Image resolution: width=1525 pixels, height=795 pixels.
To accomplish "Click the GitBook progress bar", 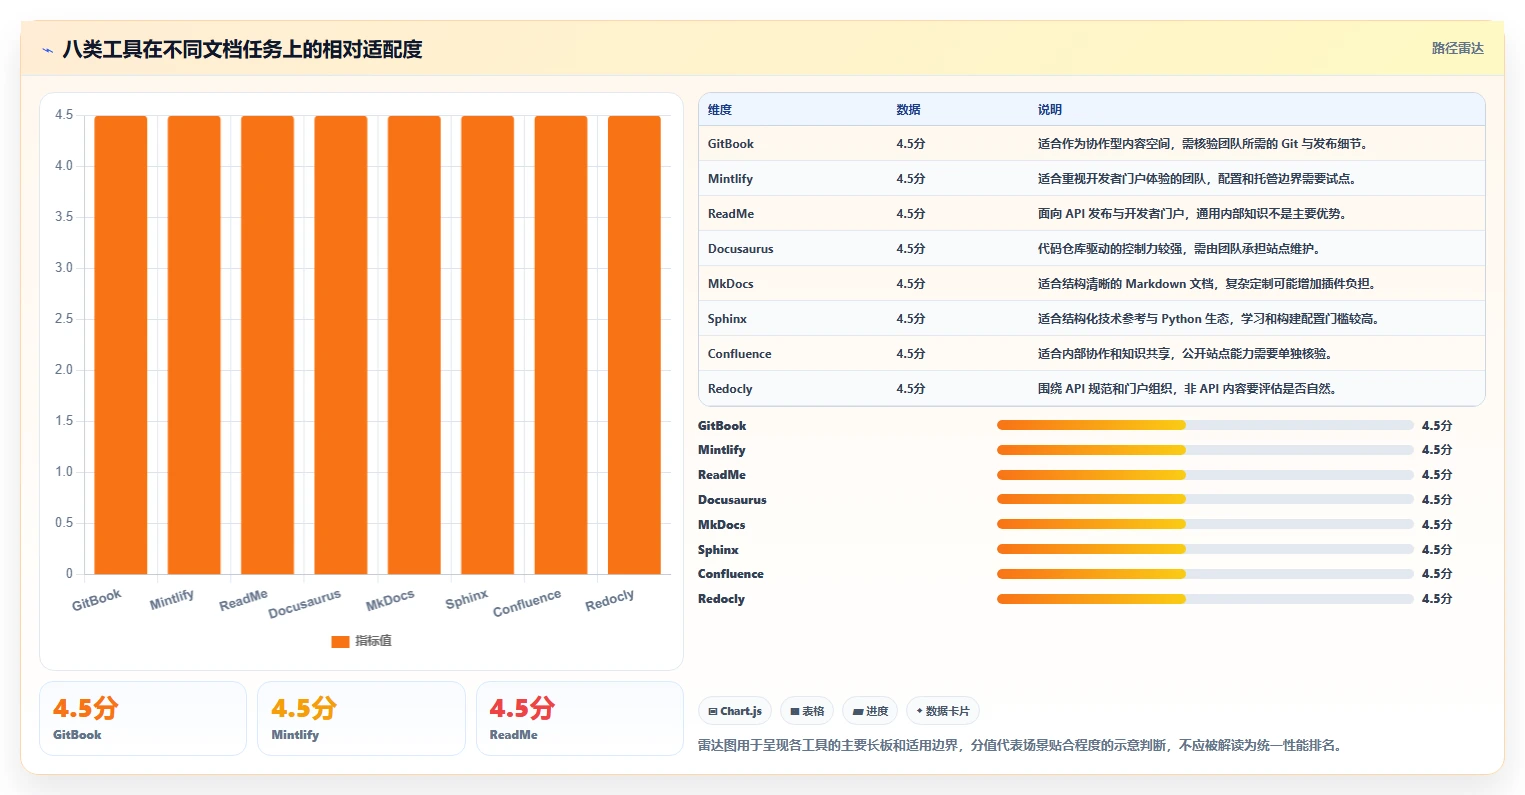I will click(1205, 425).
